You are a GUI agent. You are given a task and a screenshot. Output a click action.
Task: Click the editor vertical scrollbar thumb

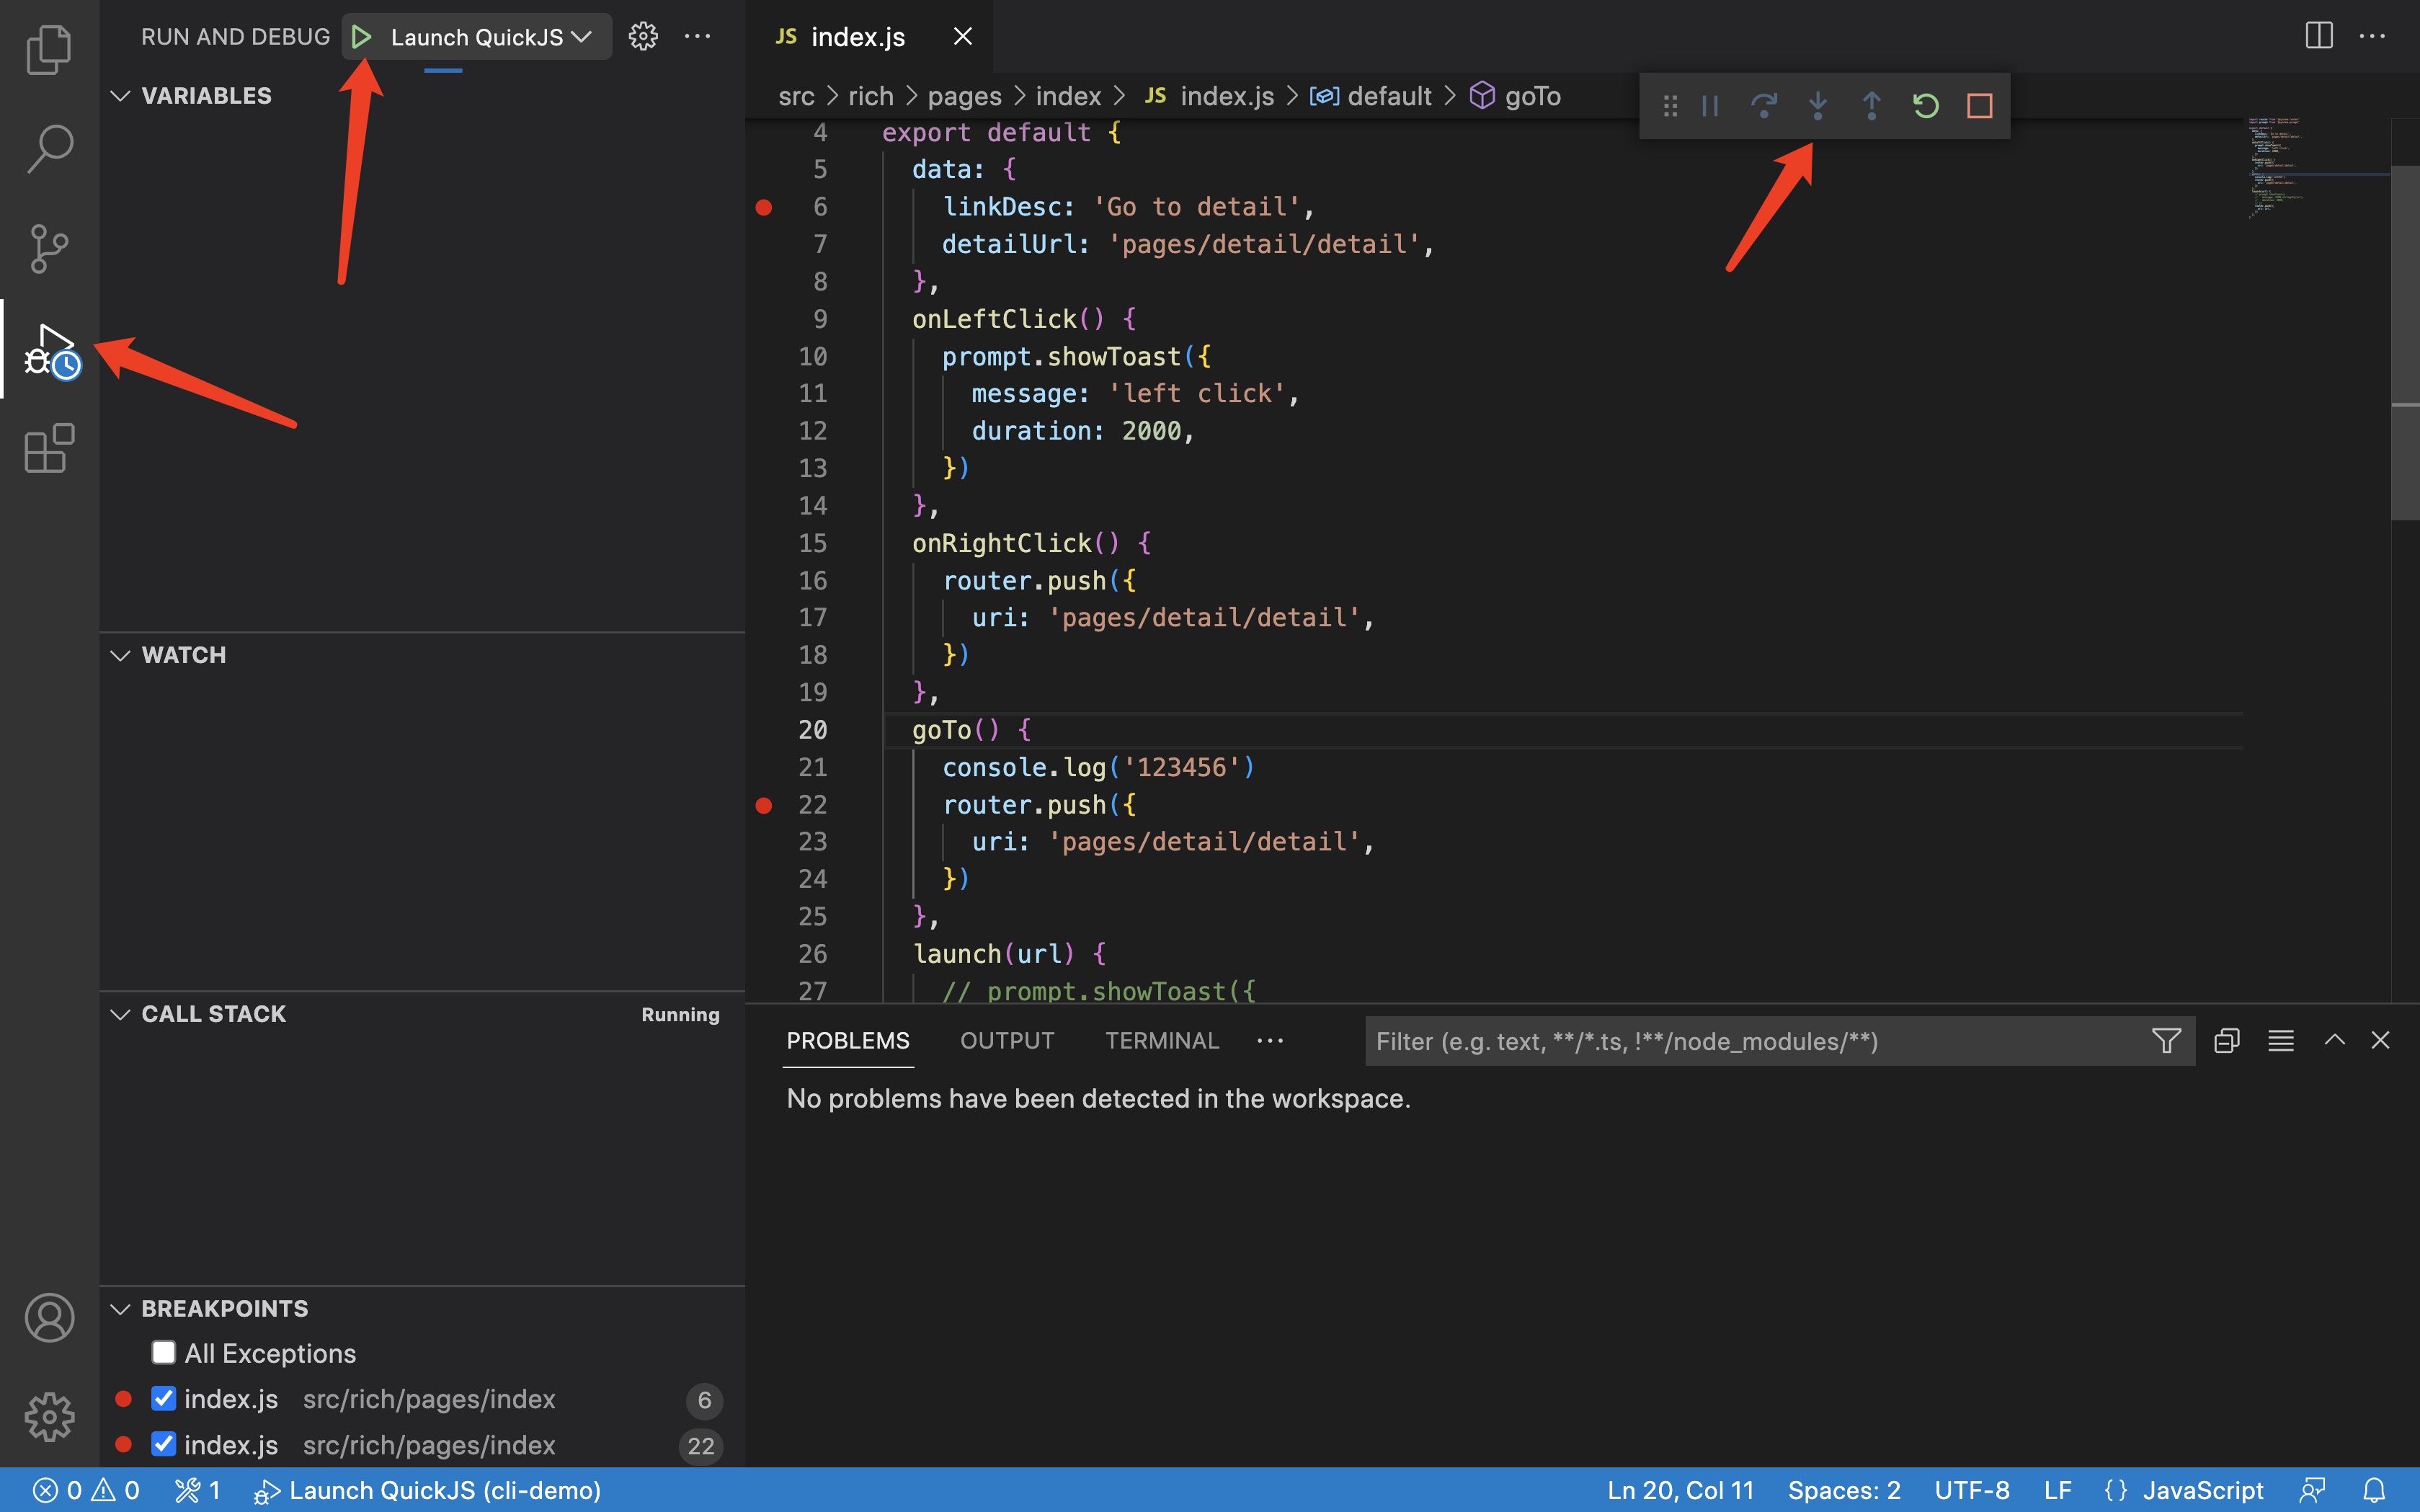pyautogui.click(x=2405, y=343)
